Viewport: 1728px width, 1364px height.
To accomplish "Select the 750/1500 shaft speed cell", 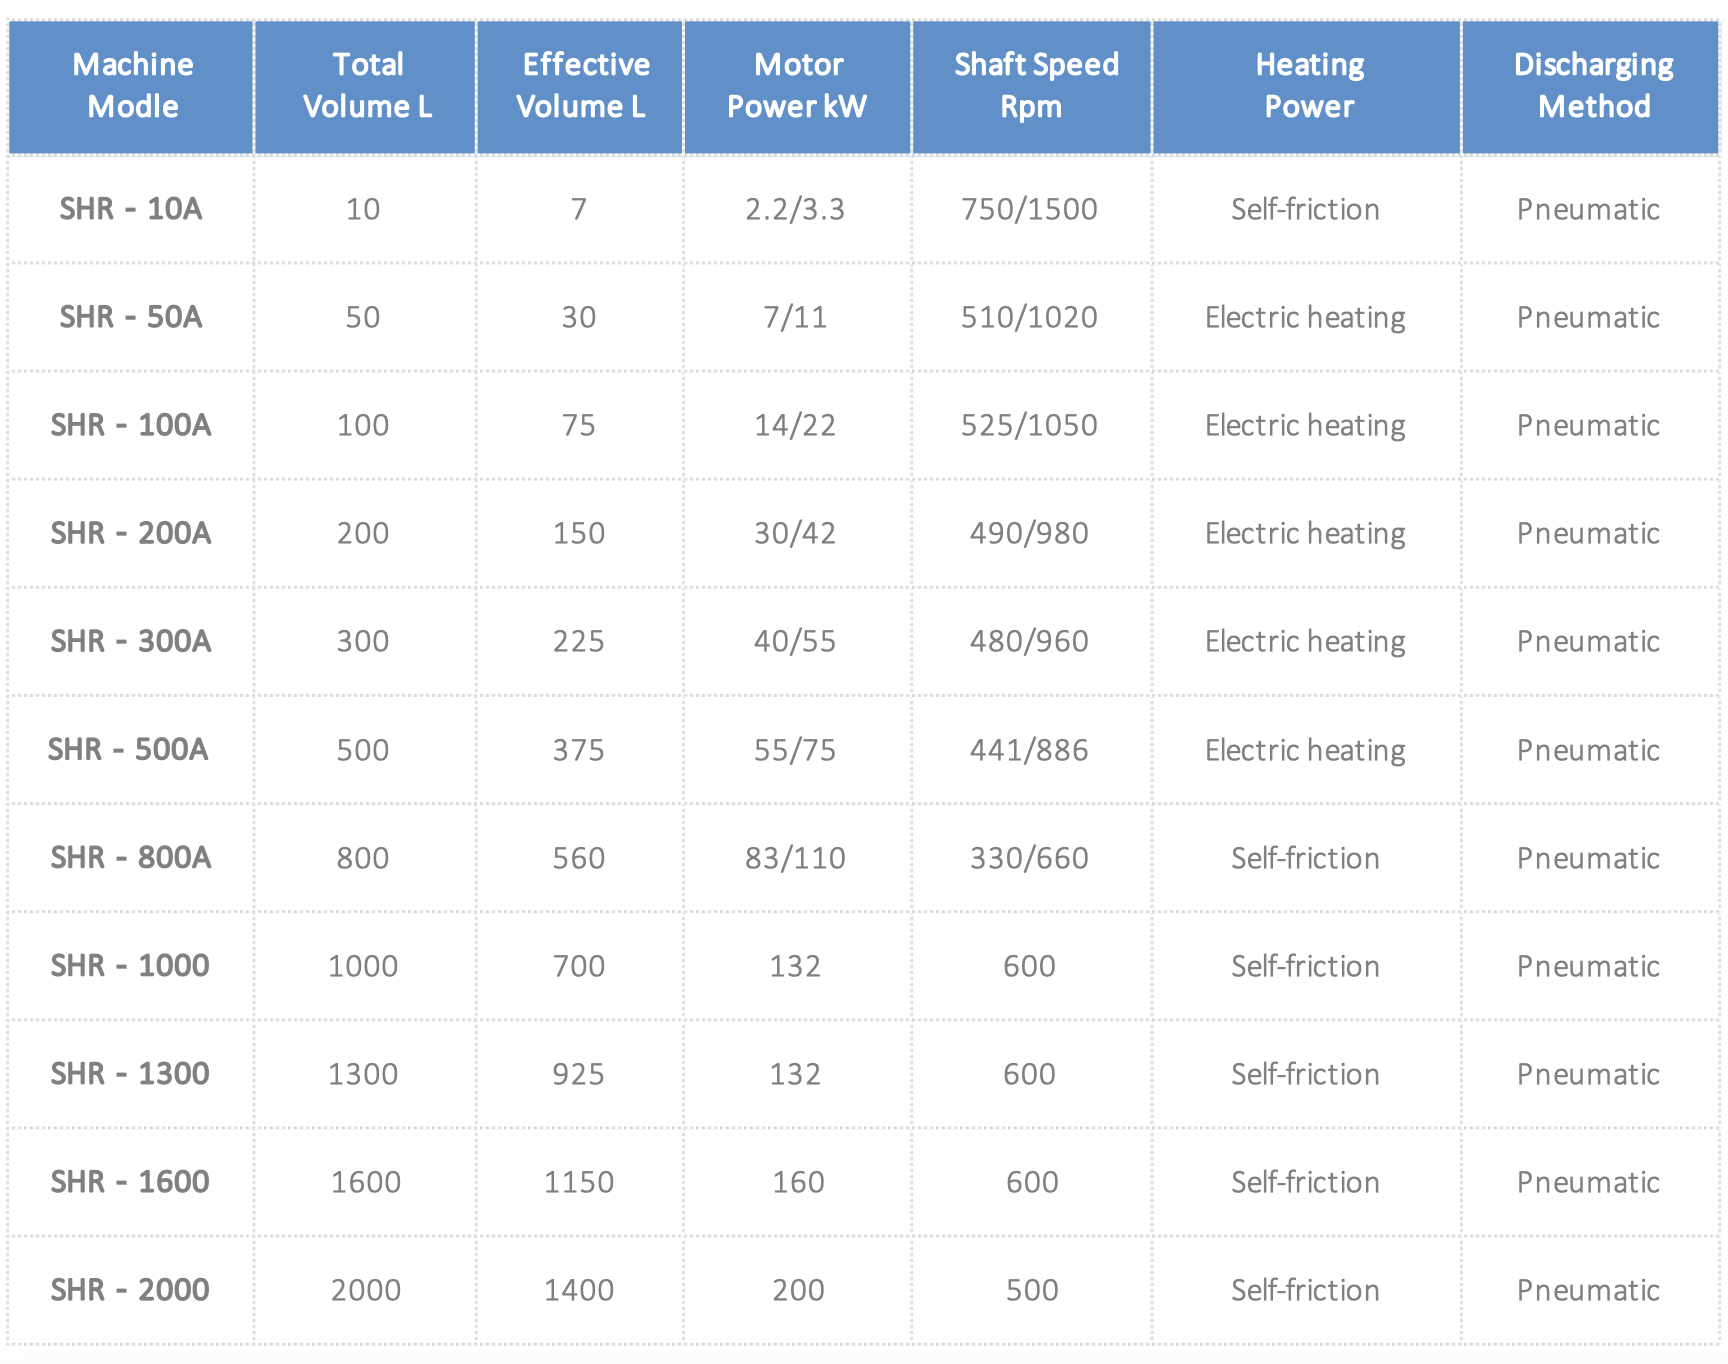I will click(x=1029, y=209).
